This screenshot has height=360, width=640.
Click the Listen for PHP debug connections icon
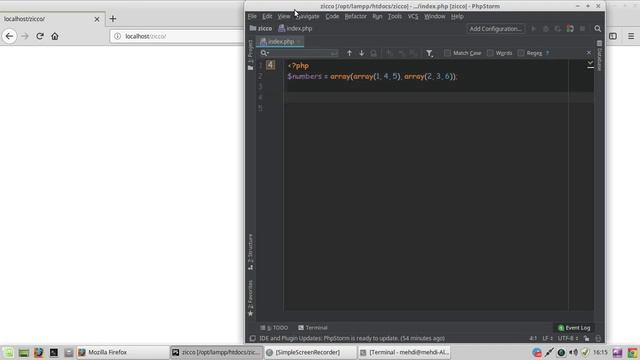click(570, 29)
